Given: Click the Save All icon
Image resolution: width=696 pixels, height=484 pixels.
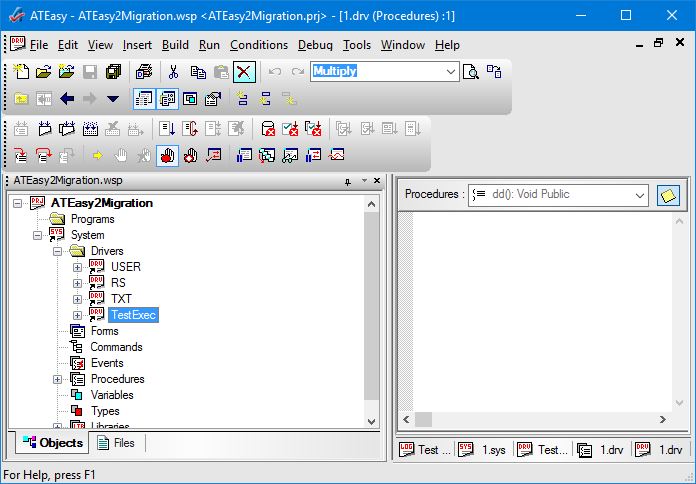Looking at the screenshot, I should click(113, 71).
